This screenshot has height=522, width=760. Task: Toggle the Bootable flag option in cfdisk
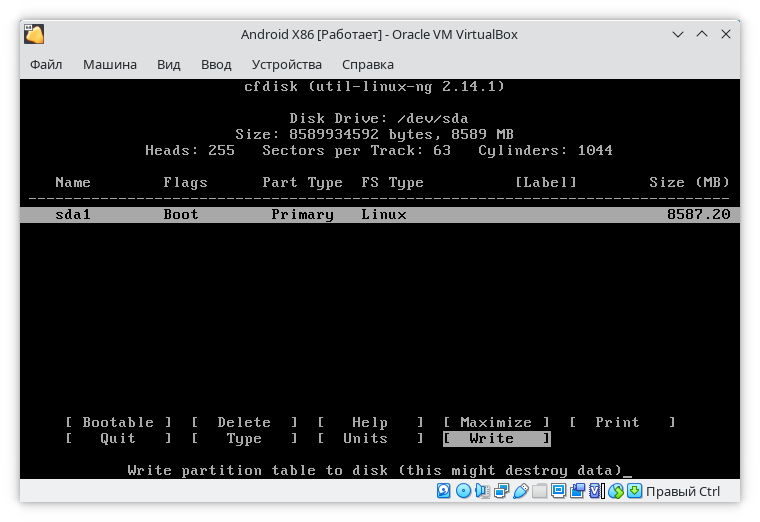(118, 422)
